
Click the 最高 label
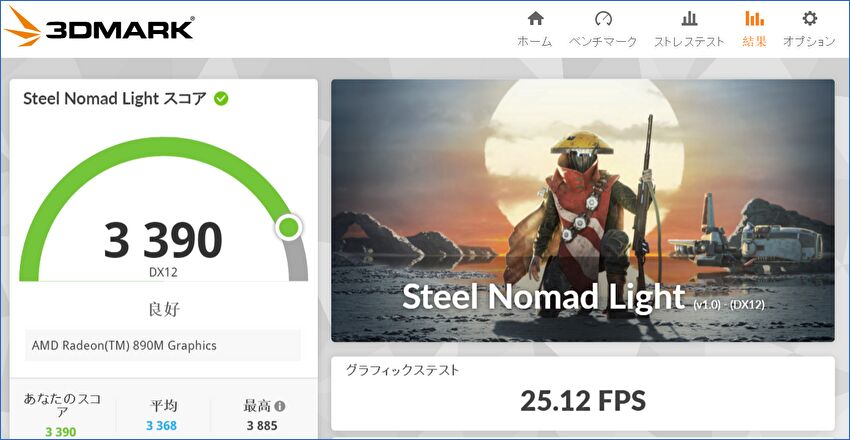[x=257, y=406]
